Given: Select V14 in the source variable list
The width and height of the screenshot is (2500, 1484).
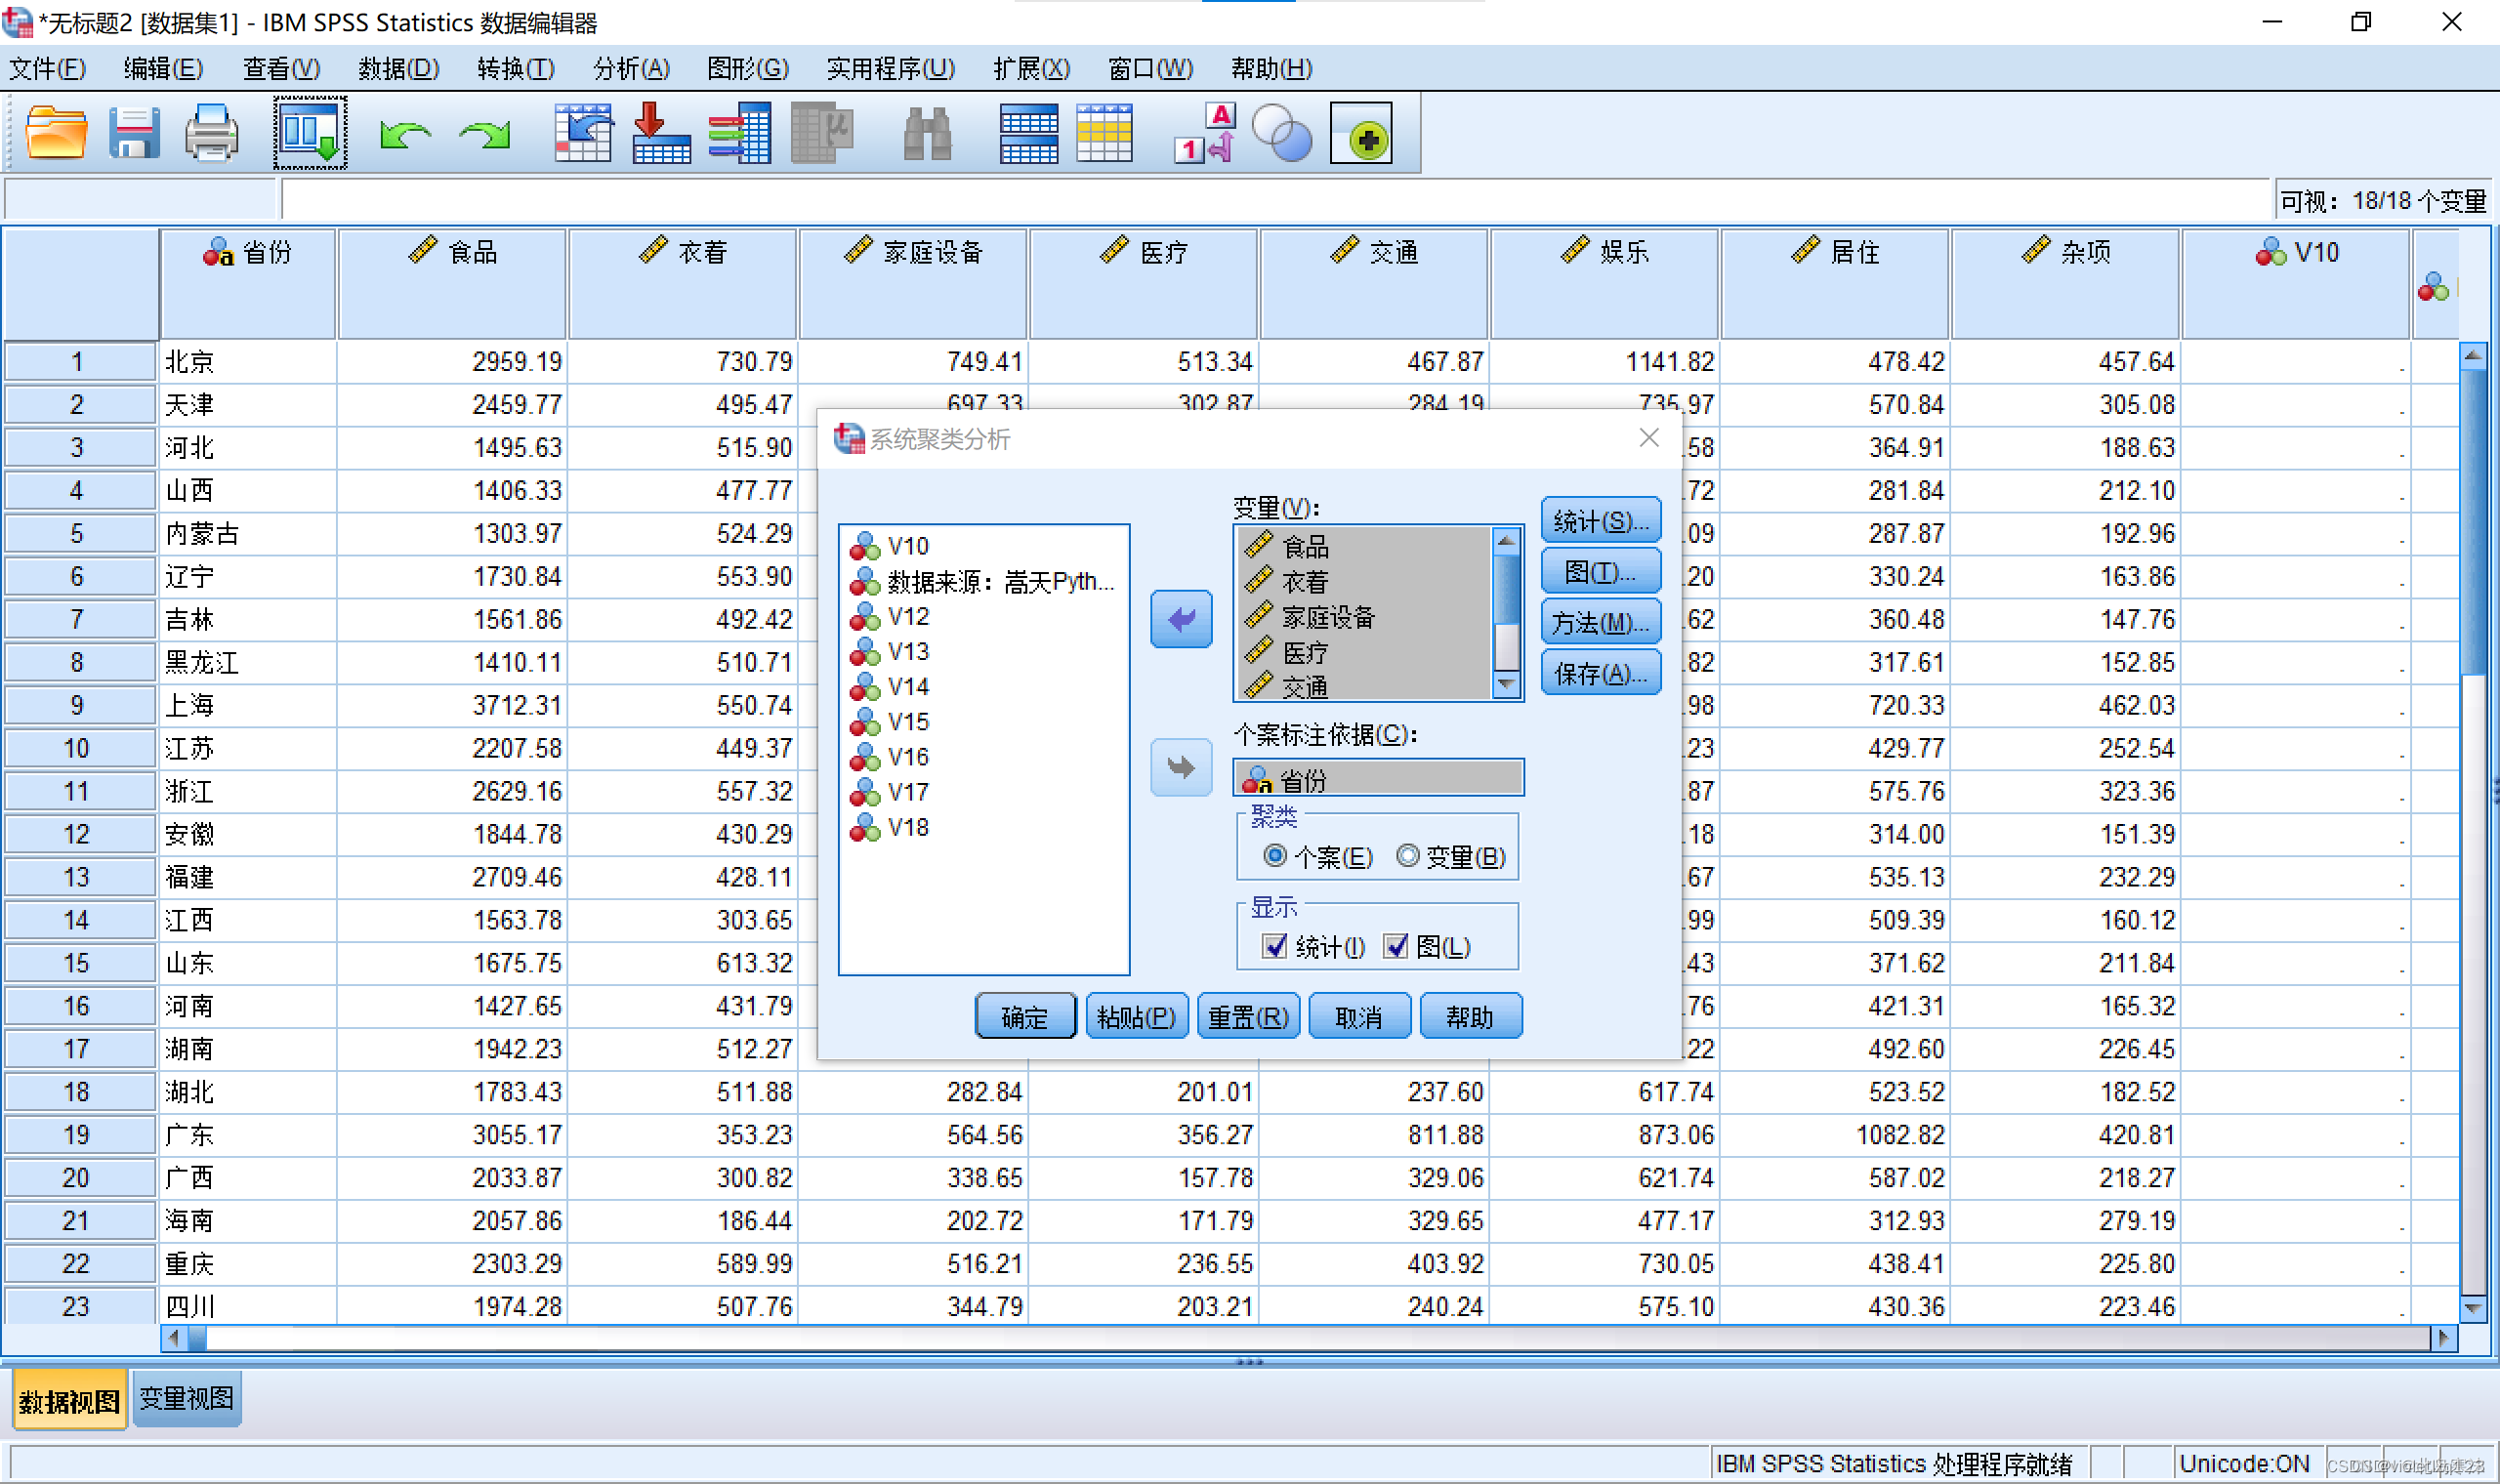Looking at the screenshot, I should (x=908, y=687).
